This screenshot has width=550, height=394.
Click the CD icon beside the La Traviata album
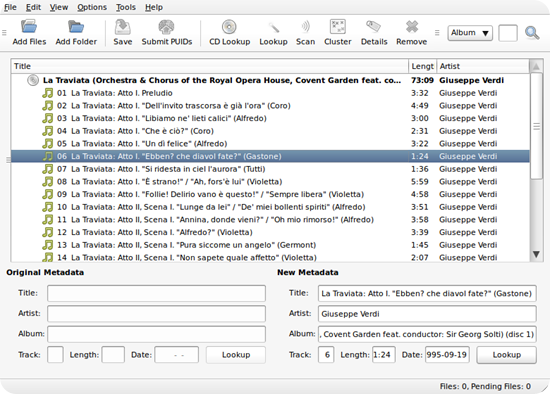[33, 80]
